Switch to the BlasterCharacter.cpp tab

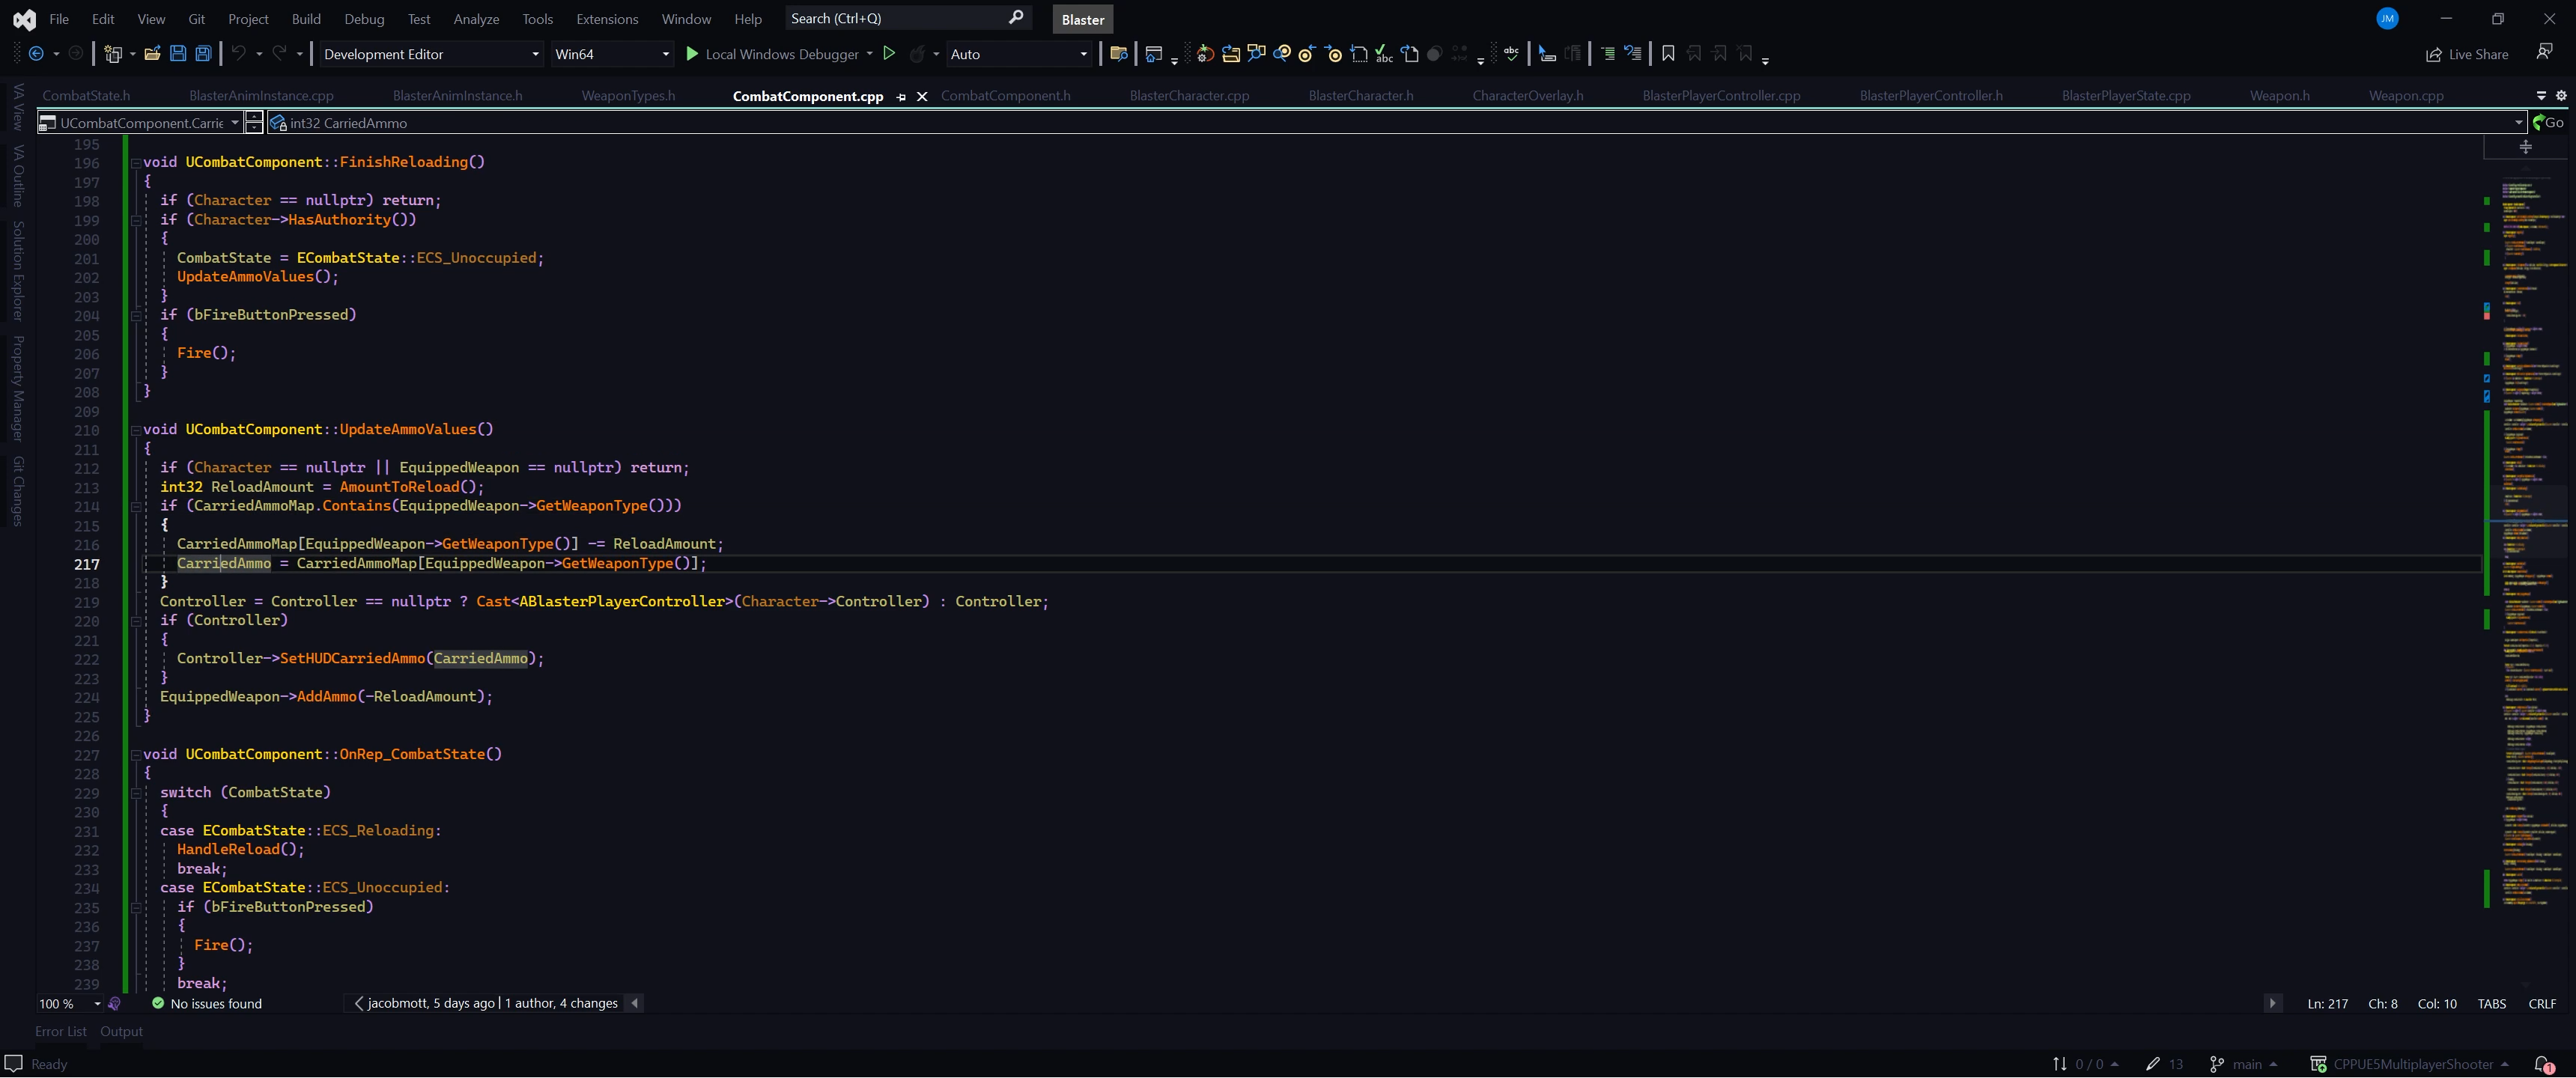point(1188,96)
